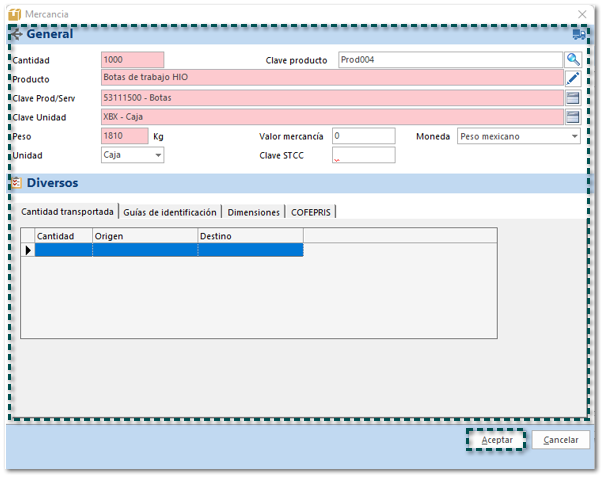The height and width of the screenshot is (478, 604).
Task: Open the Clave Prod/Serv catalog icon
Action: [x=573, y=98]
